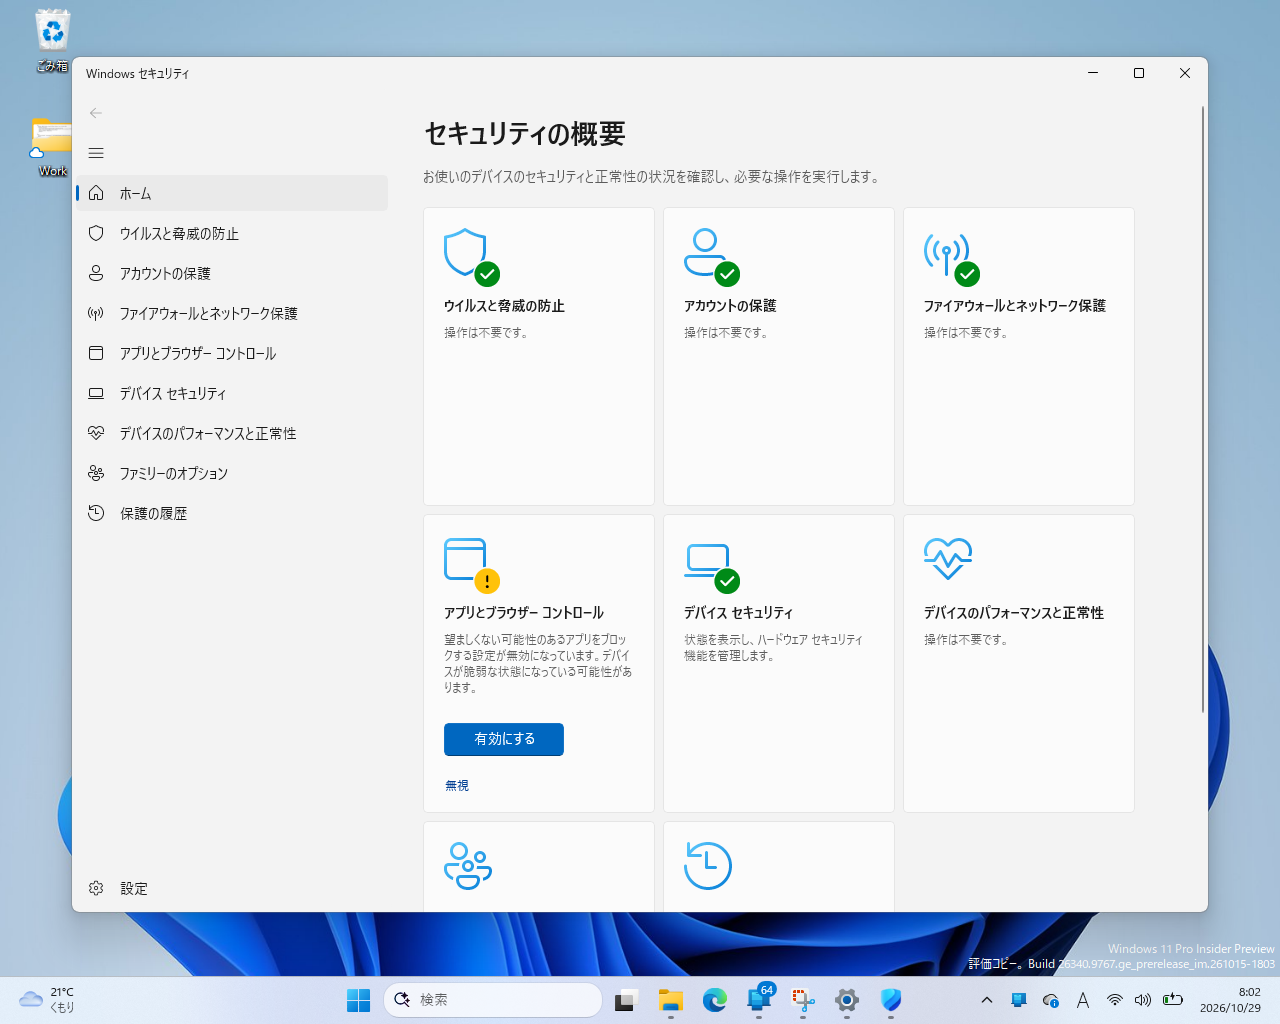Open デバイスのパフォーマンスと正常性 in sidebar

[232, 433]
